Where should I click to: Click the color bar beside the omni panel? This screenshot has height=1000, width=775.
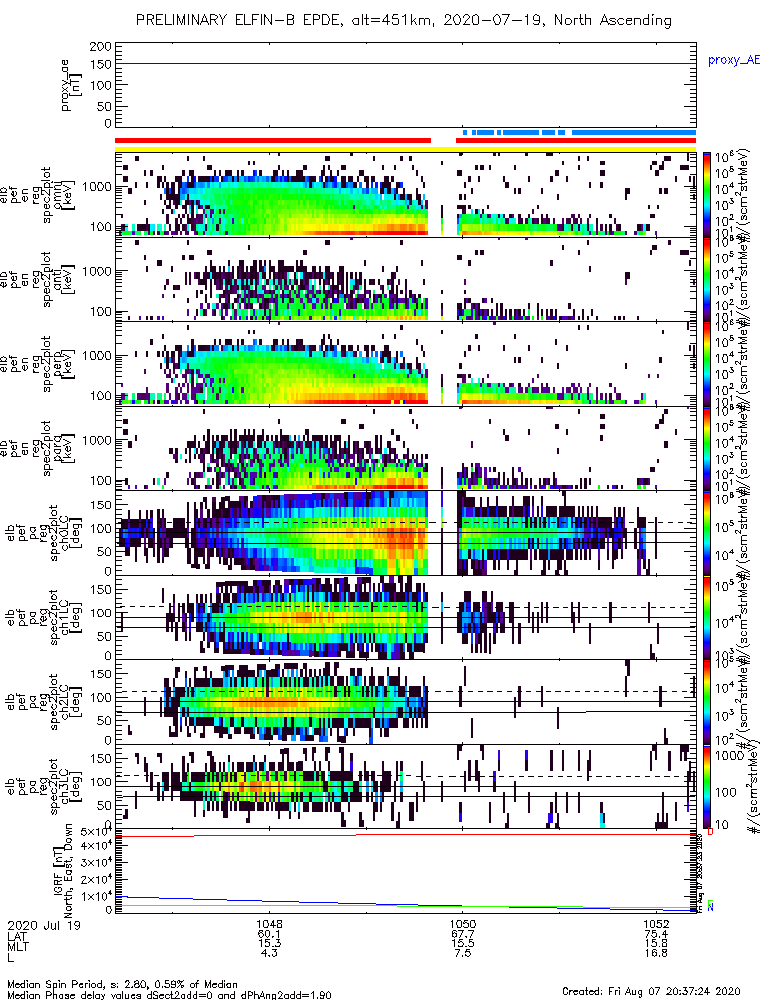(x=707, y=195)
